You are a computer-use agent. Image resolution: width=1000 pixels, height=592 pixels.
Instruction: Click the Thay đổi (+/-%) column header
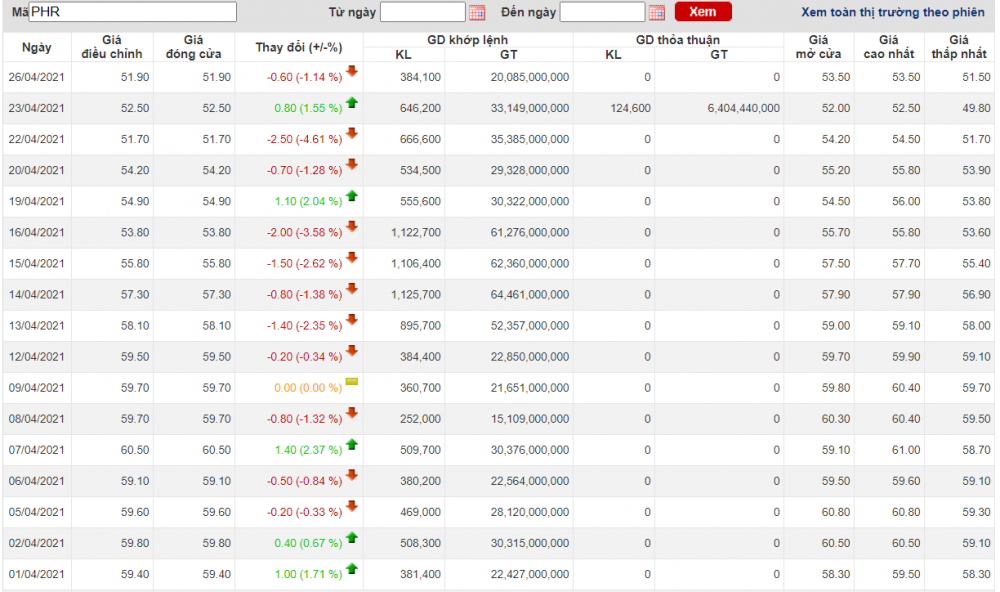tap(299, 47)
